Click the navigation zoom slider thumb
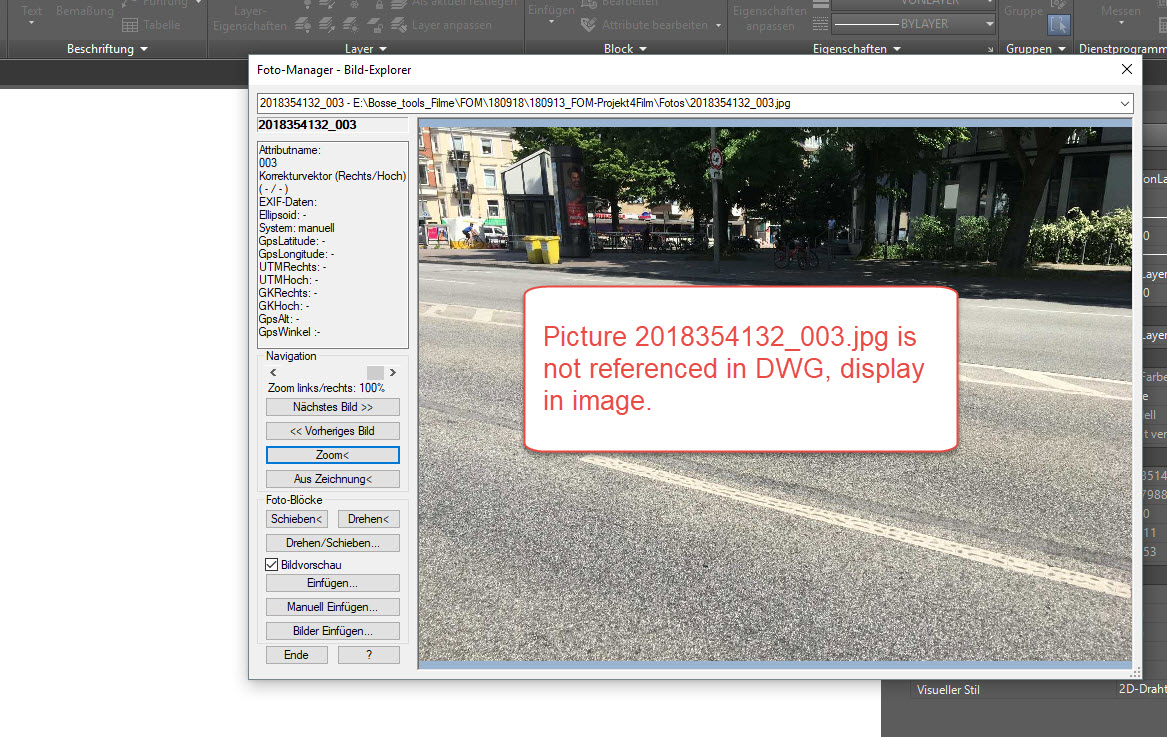This screenshot has width=1167, height=737. (x=375, y=372)
